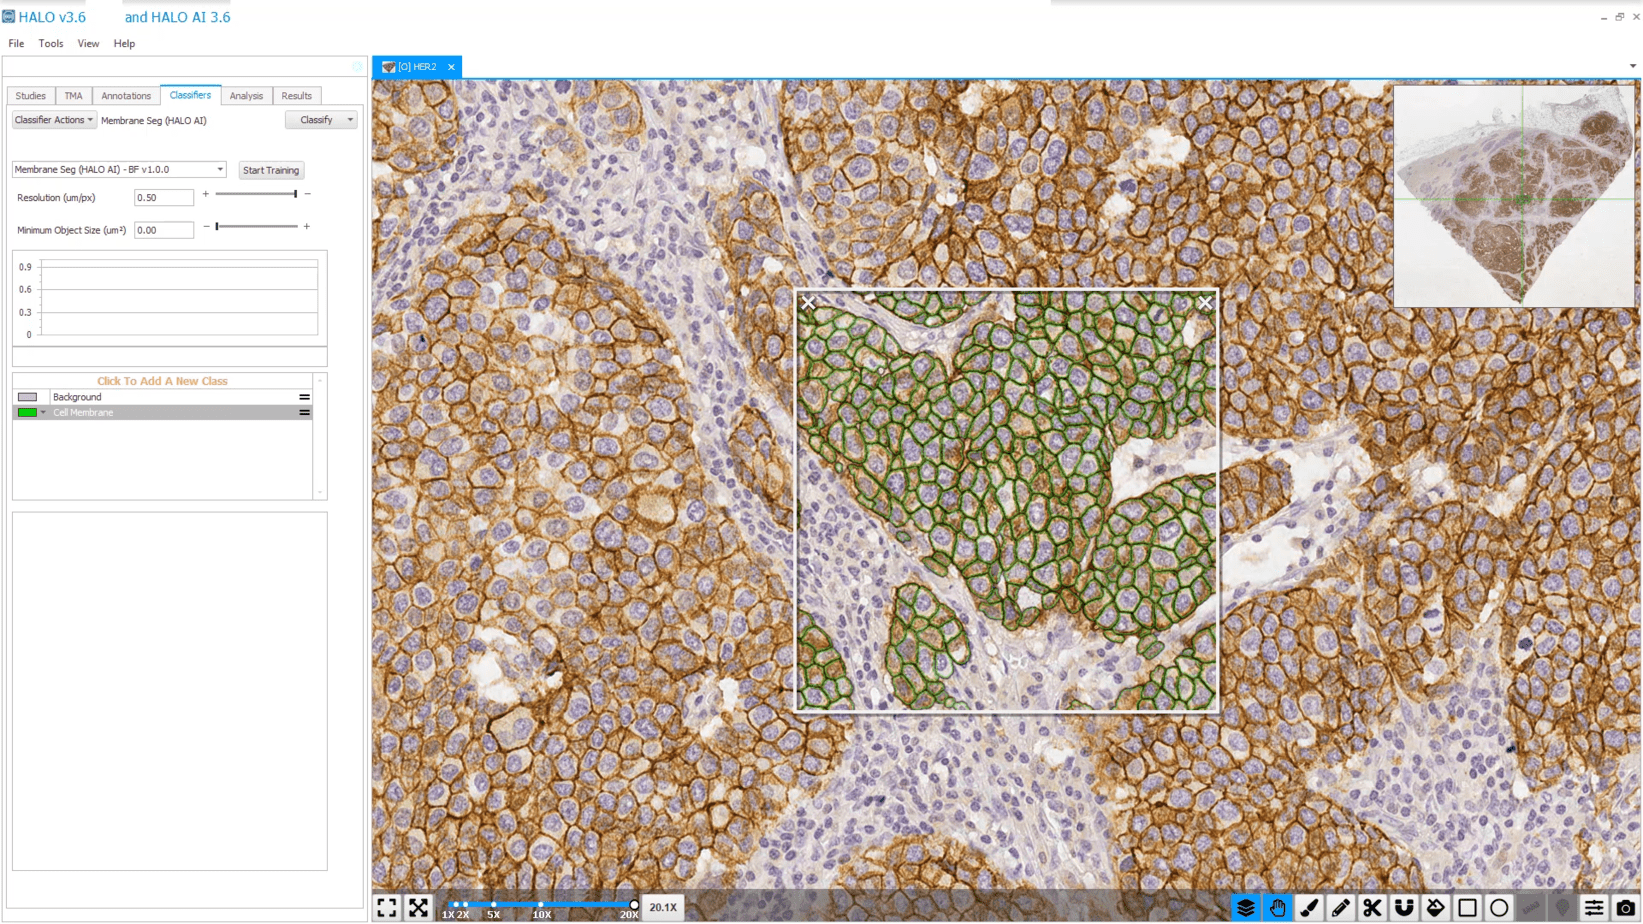Screen dimensions: 1643x924
Task: Click the green Cell Membrane color swatch
Action: coord(27,413)
